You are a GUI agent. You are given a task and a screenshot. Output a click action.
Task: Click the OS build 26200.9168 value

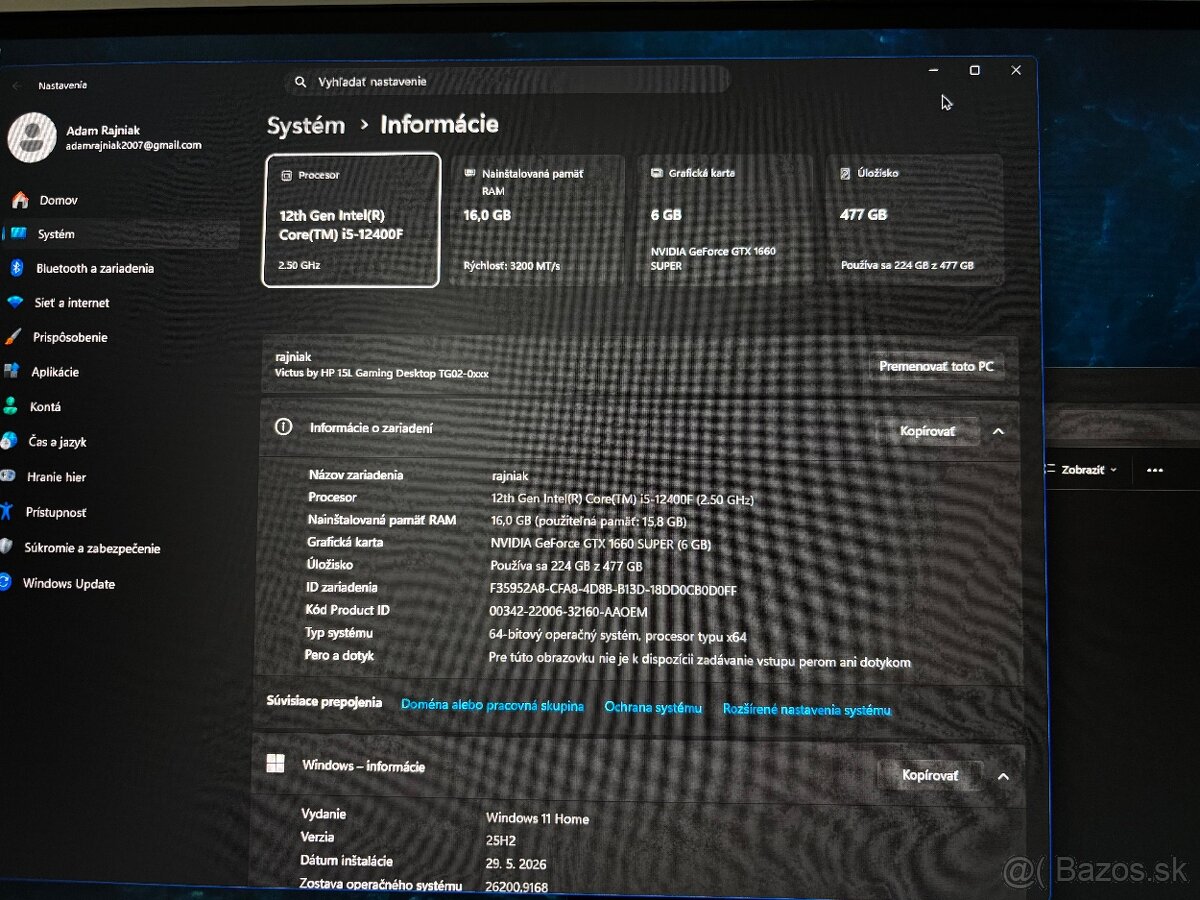pyautogui.click(x=516, y=886)
